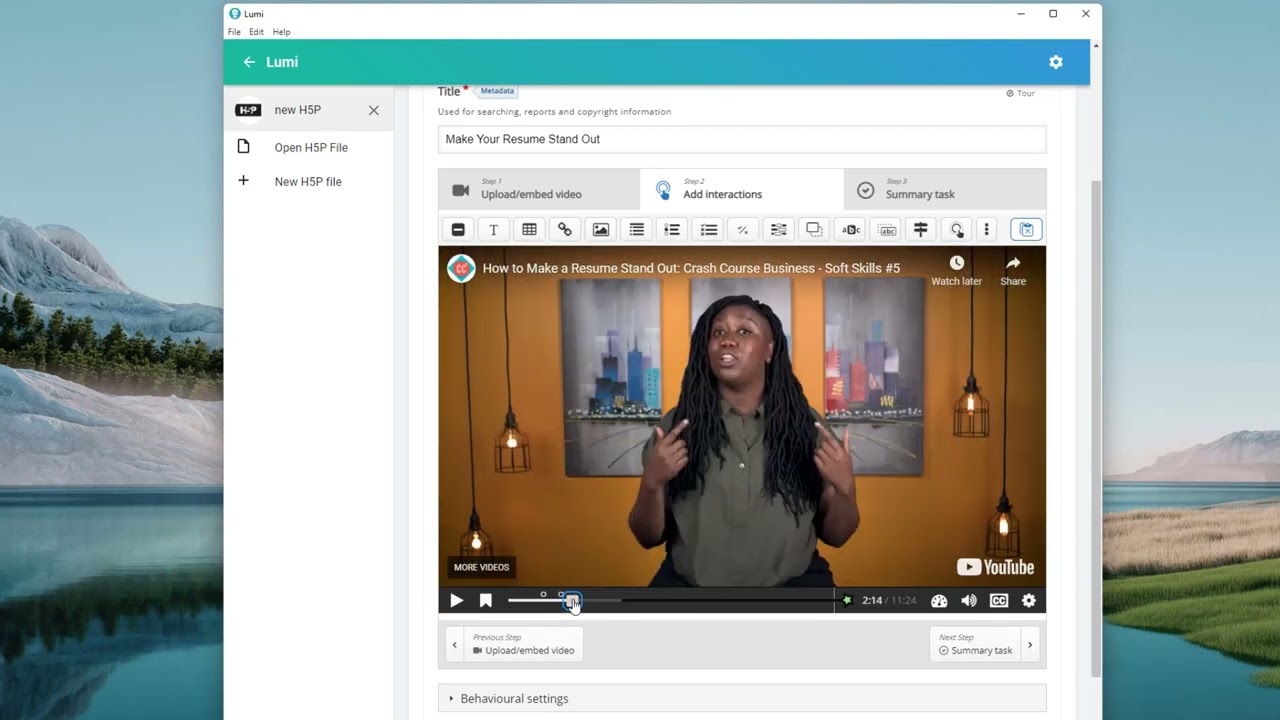Click the first interaction dot on timeline
1280x720 pixels.
click(x=544, y=594)
